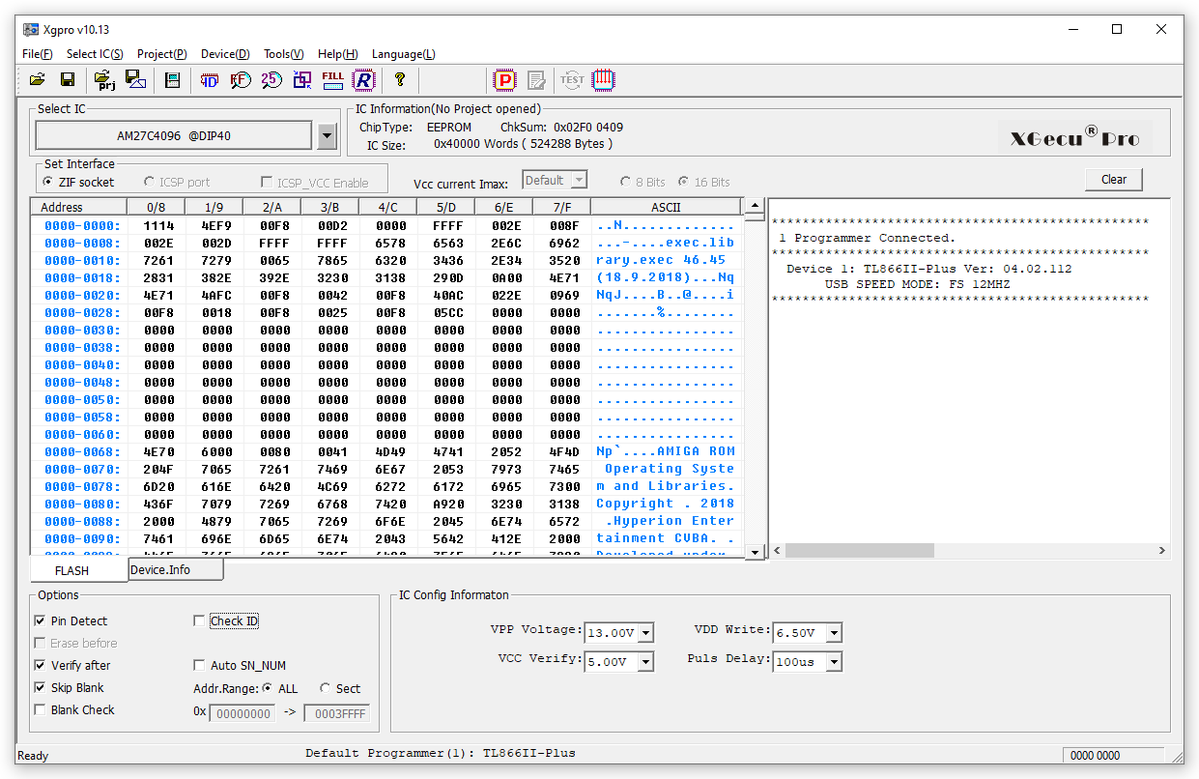Click the R read chip icon
This screenshot has height=779, width=1199.
click(x=364, y=80)
